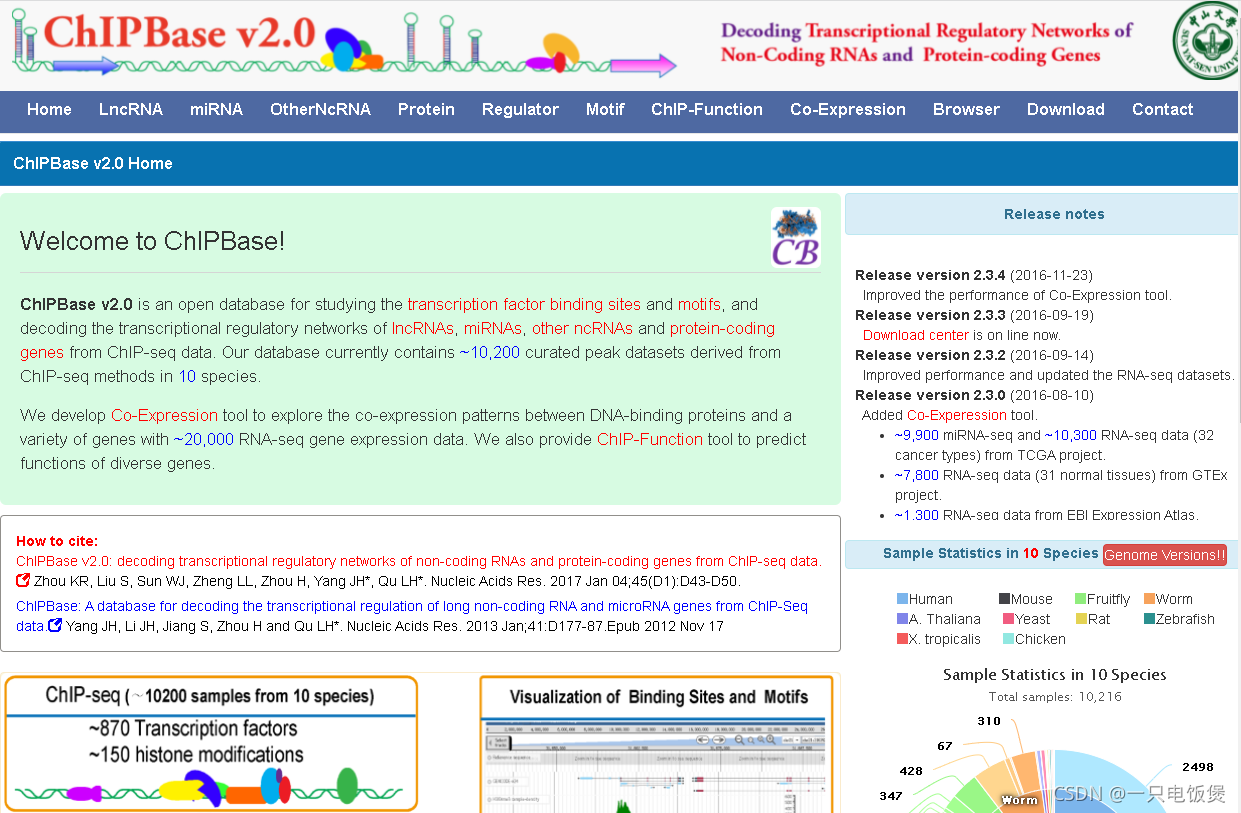This screenshot has height=813, width=1241.
Task: Open the Download menu item
Action: pos(1066,110)
